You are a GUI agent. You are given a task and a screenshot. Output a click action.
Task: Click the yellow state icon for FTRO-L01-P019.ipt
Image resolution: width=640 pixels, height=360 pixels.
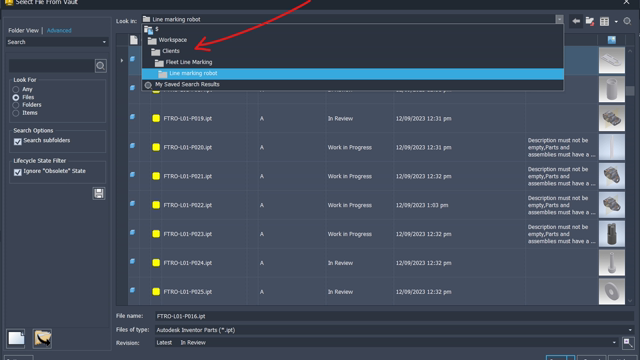pyautogui.click(x=156, y=118)
